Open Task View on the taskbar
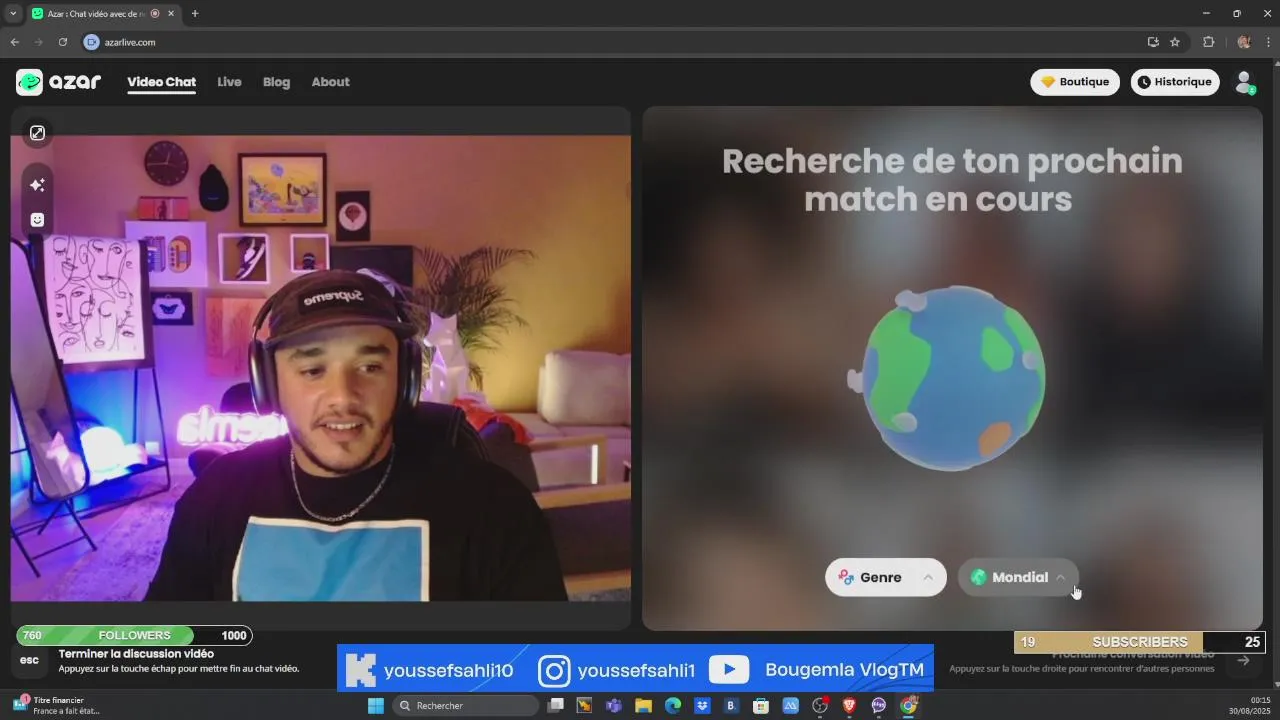1280x720 pixels. 556,706
